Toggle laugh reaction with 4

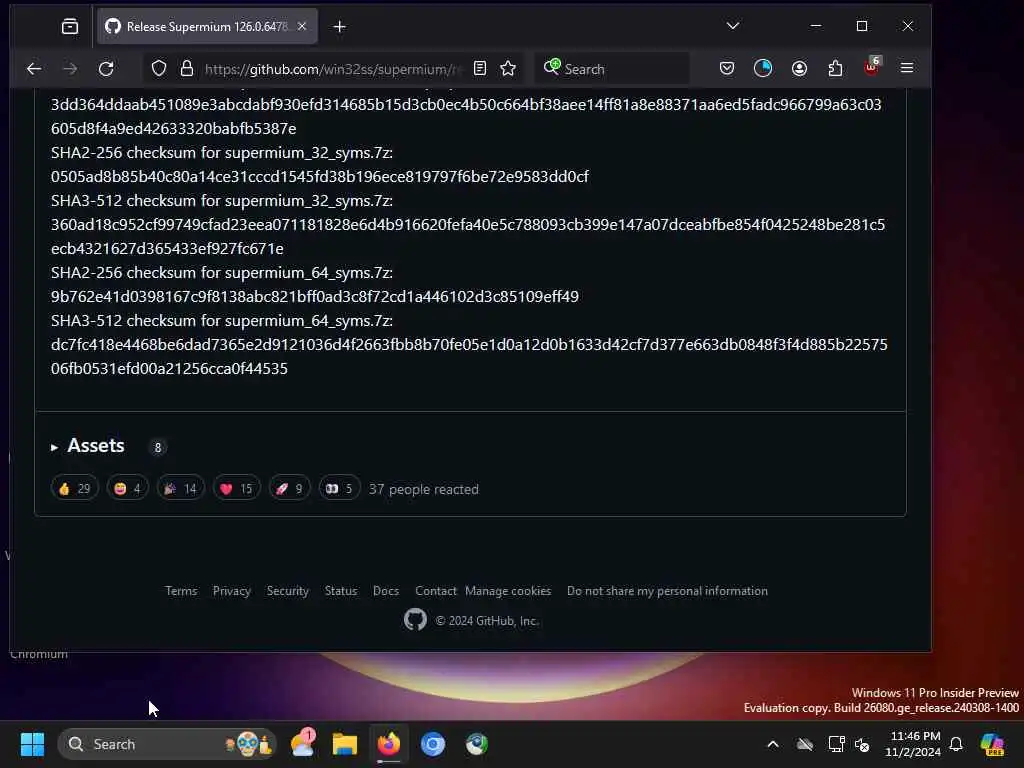[x=127, y=488]
